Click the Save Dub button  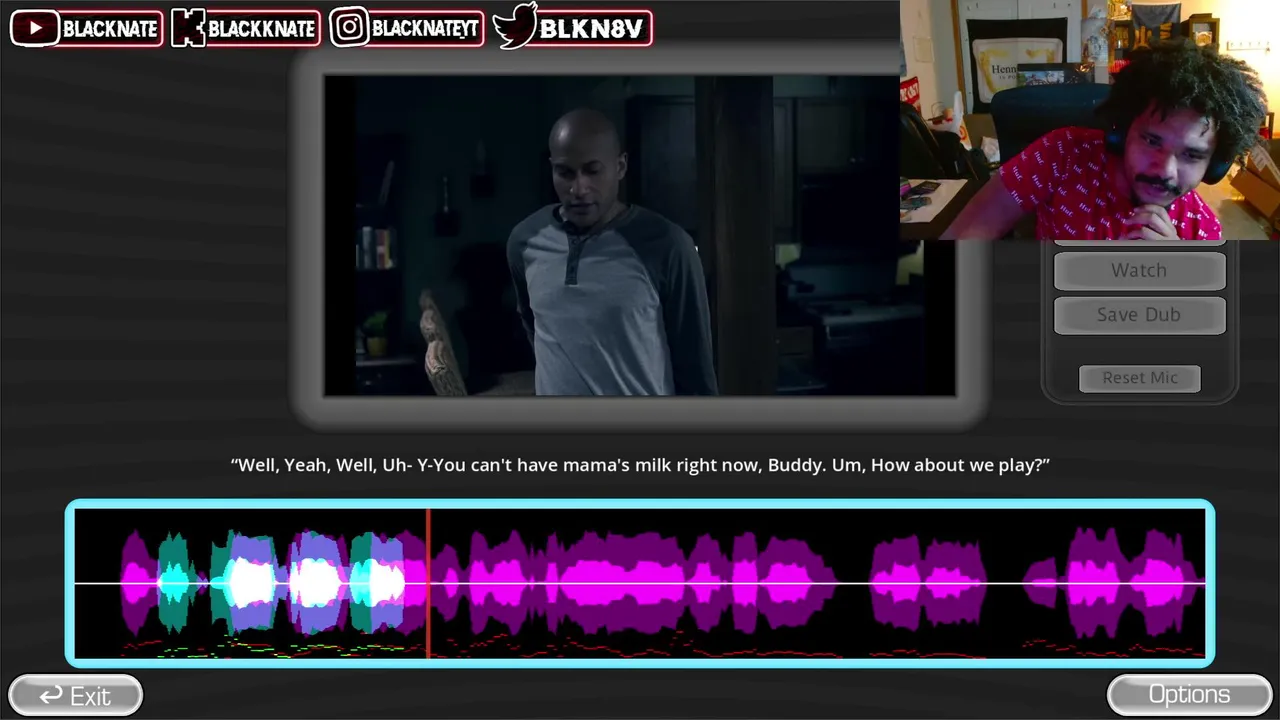(x=1139, y=315)
